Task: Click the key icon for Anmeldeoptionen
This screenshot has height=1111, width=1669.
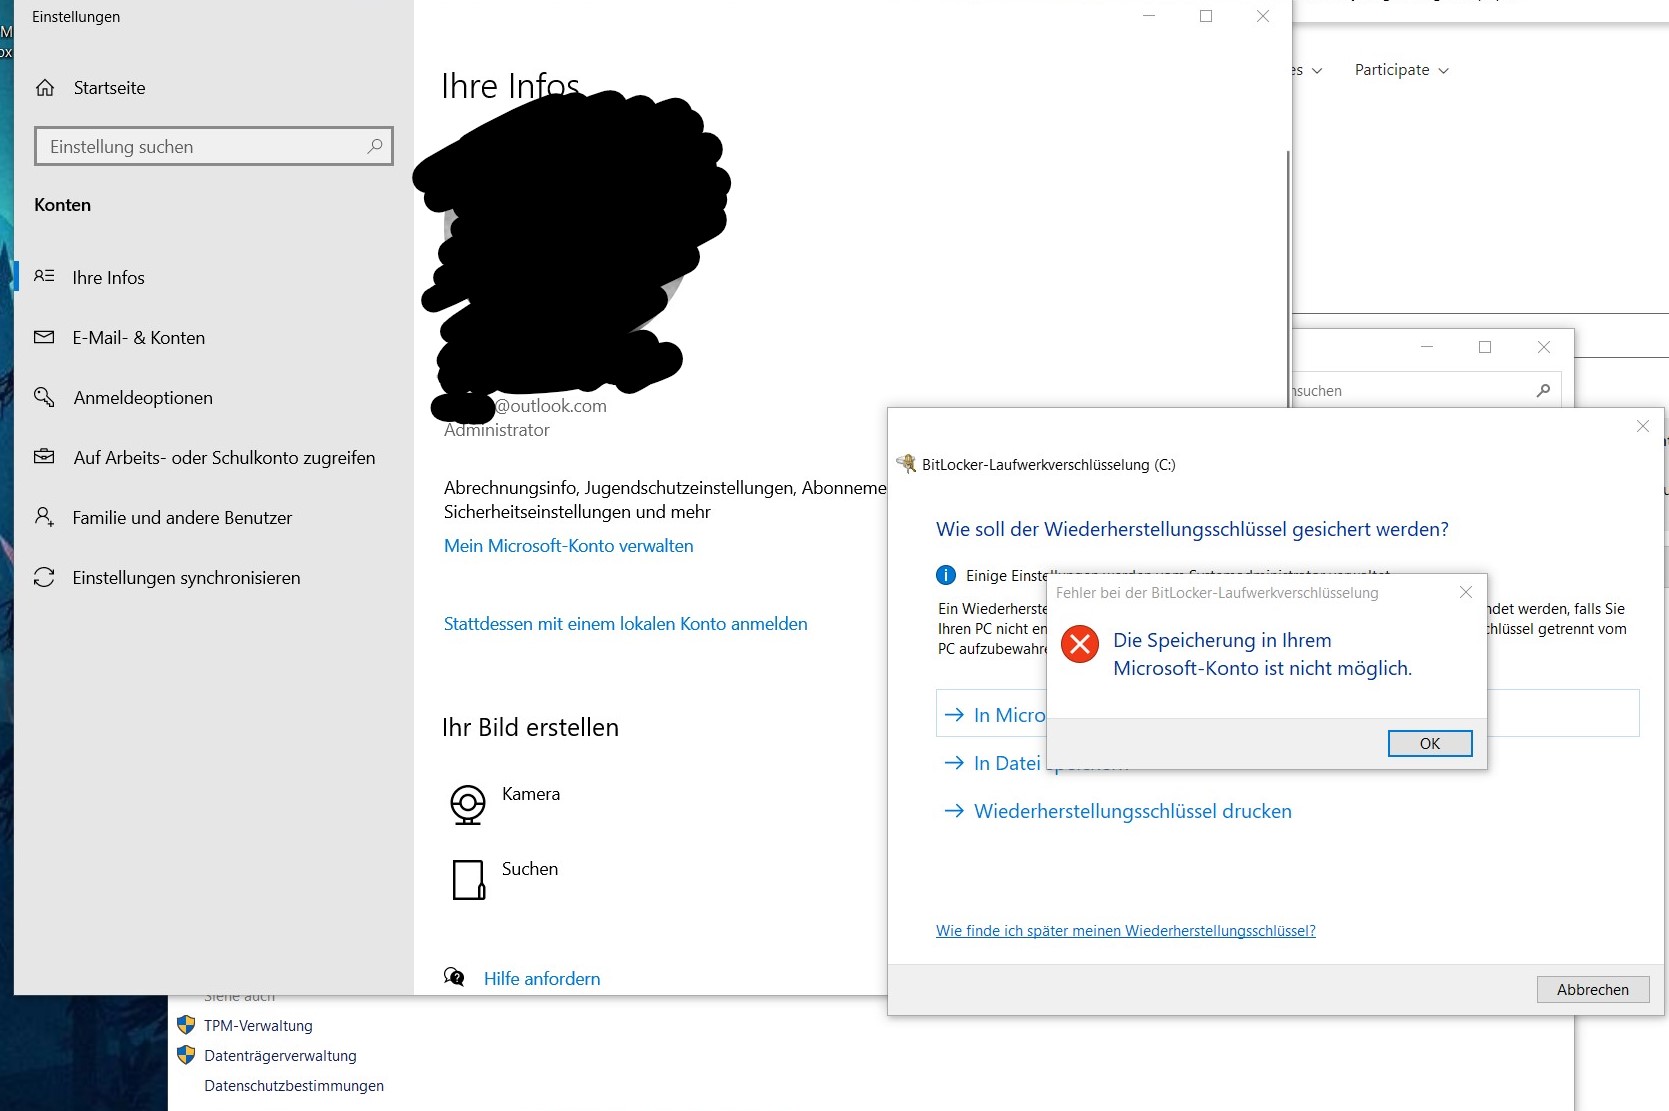Action: pyautogui.click(x=44, y=397)
